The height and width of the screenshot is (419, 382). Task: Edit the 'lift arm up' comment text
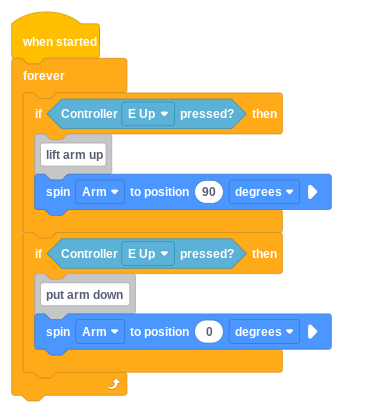[x=73, y=155]
